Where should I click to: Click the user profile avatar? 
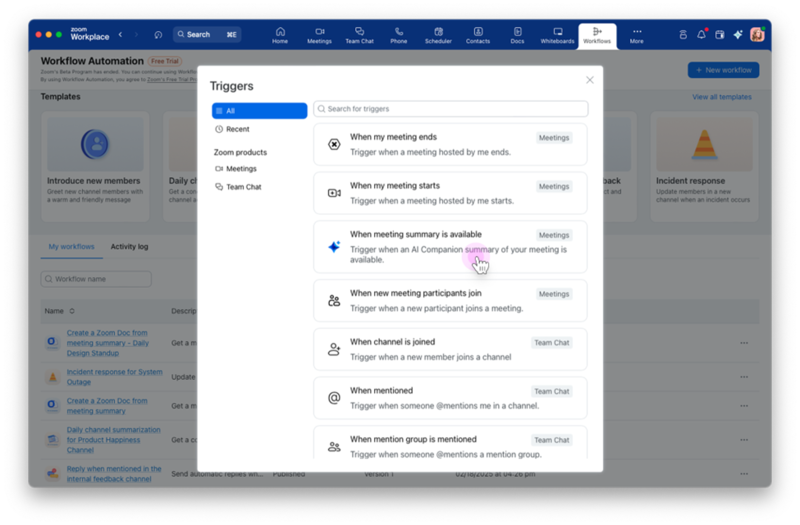pyautogui.click(x=757, y=34)
